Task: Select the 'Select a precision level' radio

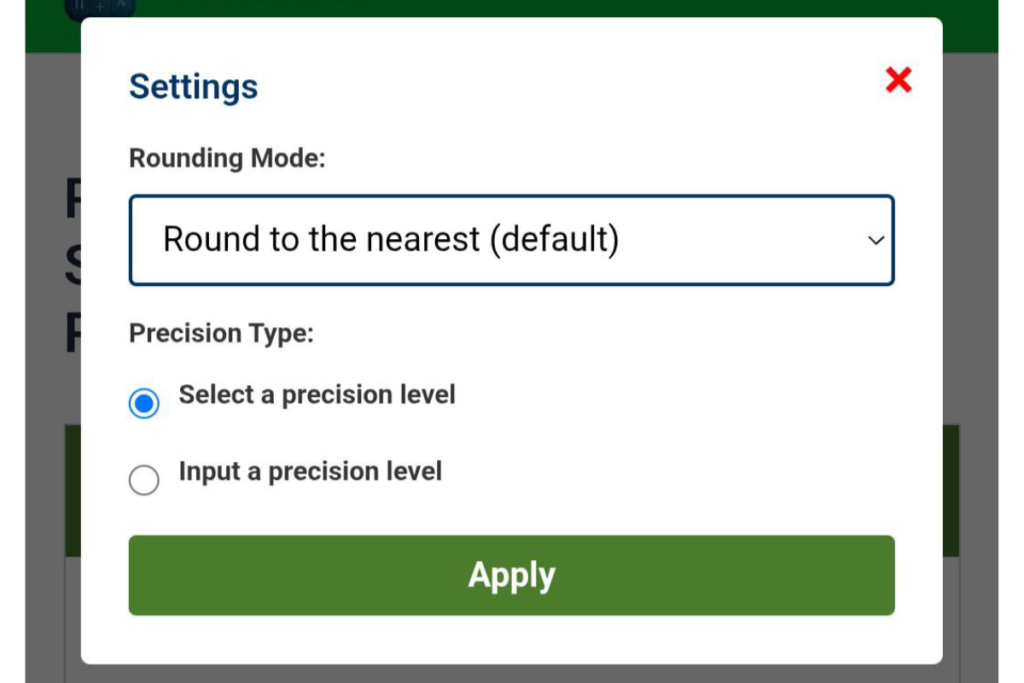Action: (x=144, y=404)
